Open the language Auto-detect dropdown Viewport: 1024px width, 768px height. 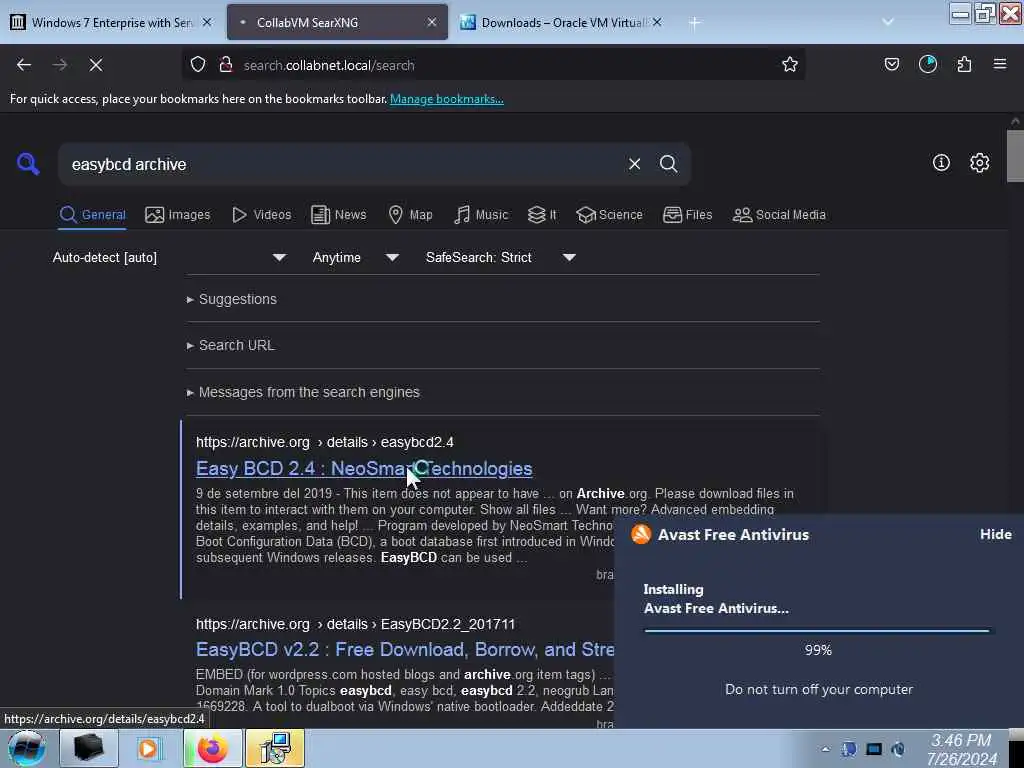pyautogui.click(x=170, y=257)
